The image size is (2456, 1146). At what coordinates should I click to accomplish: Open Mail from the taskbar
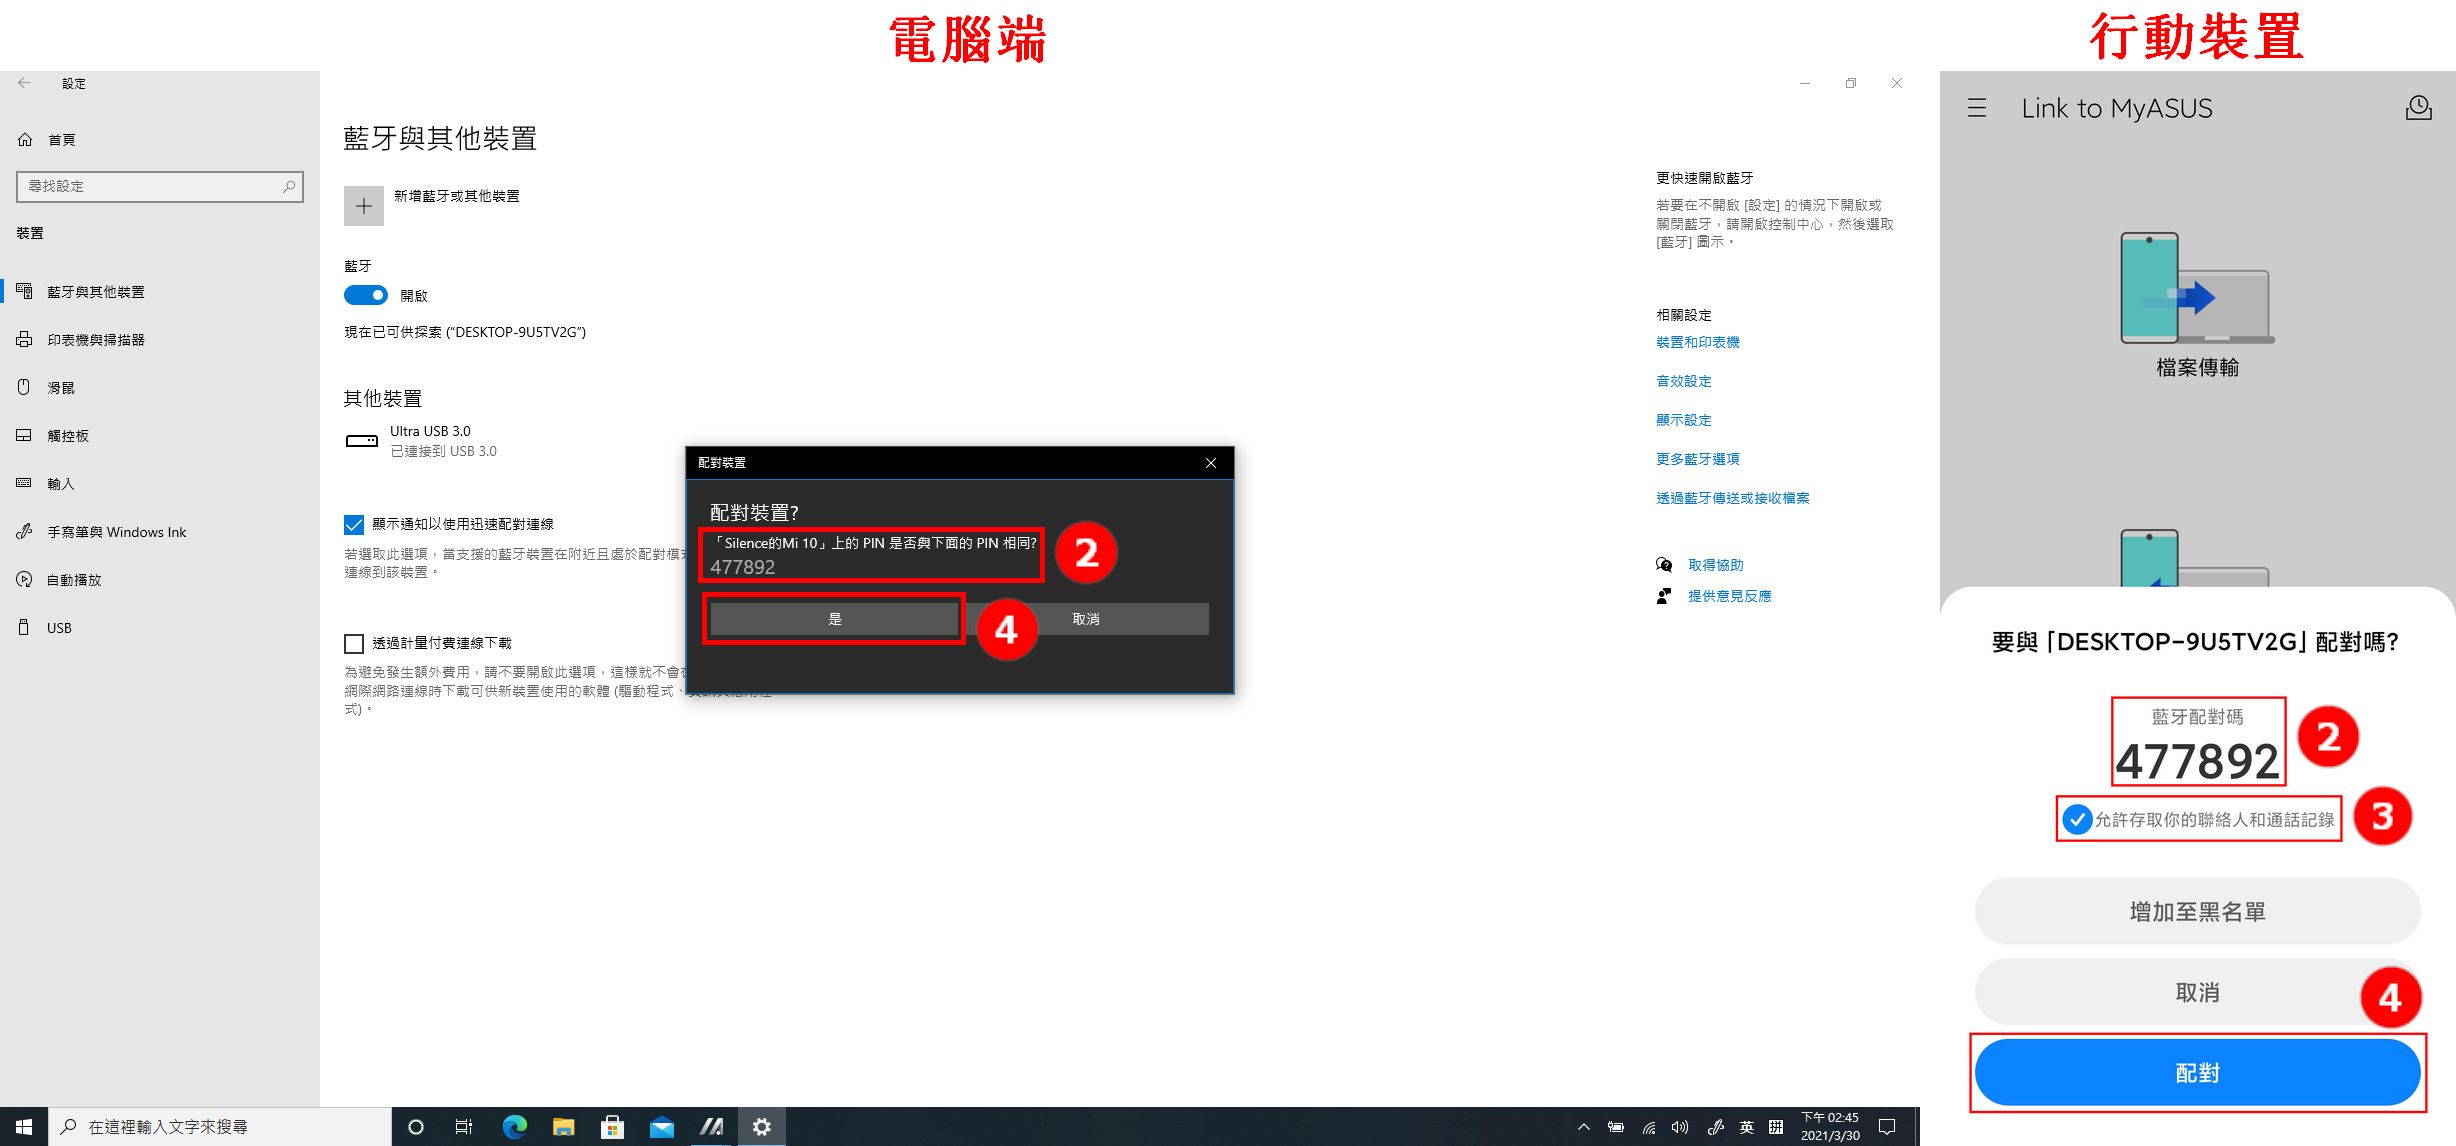pos(661,1127)
